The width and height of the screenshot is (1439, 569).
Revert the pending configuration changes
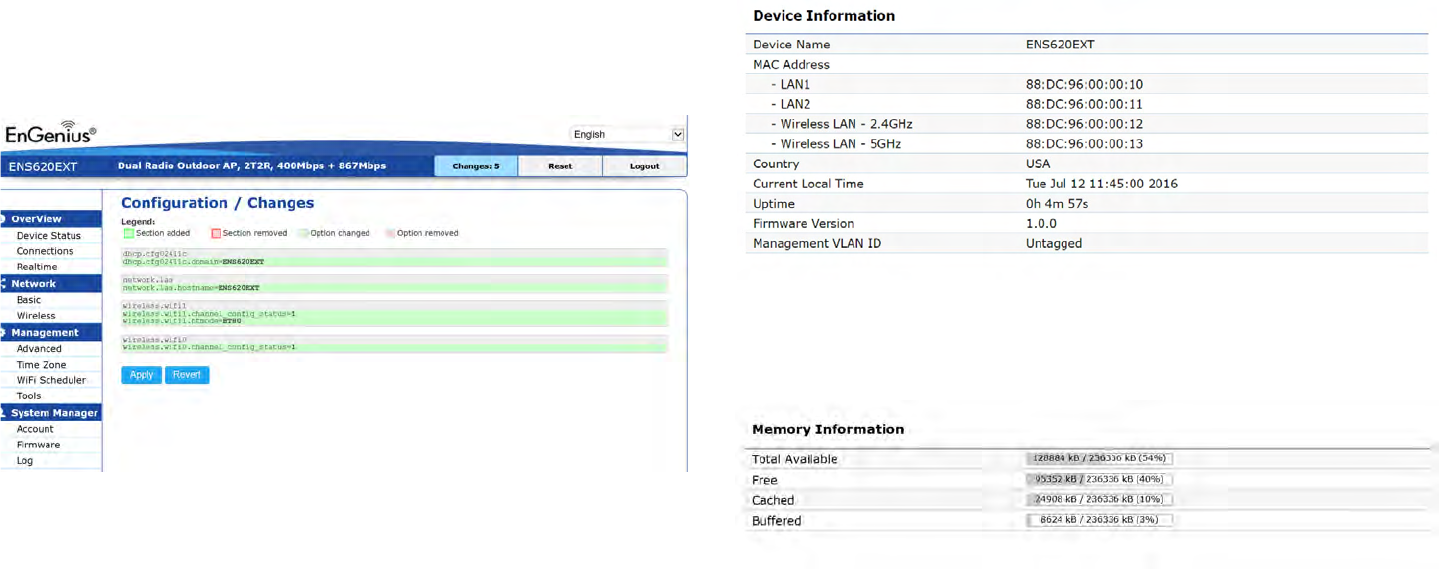(187, 375)
